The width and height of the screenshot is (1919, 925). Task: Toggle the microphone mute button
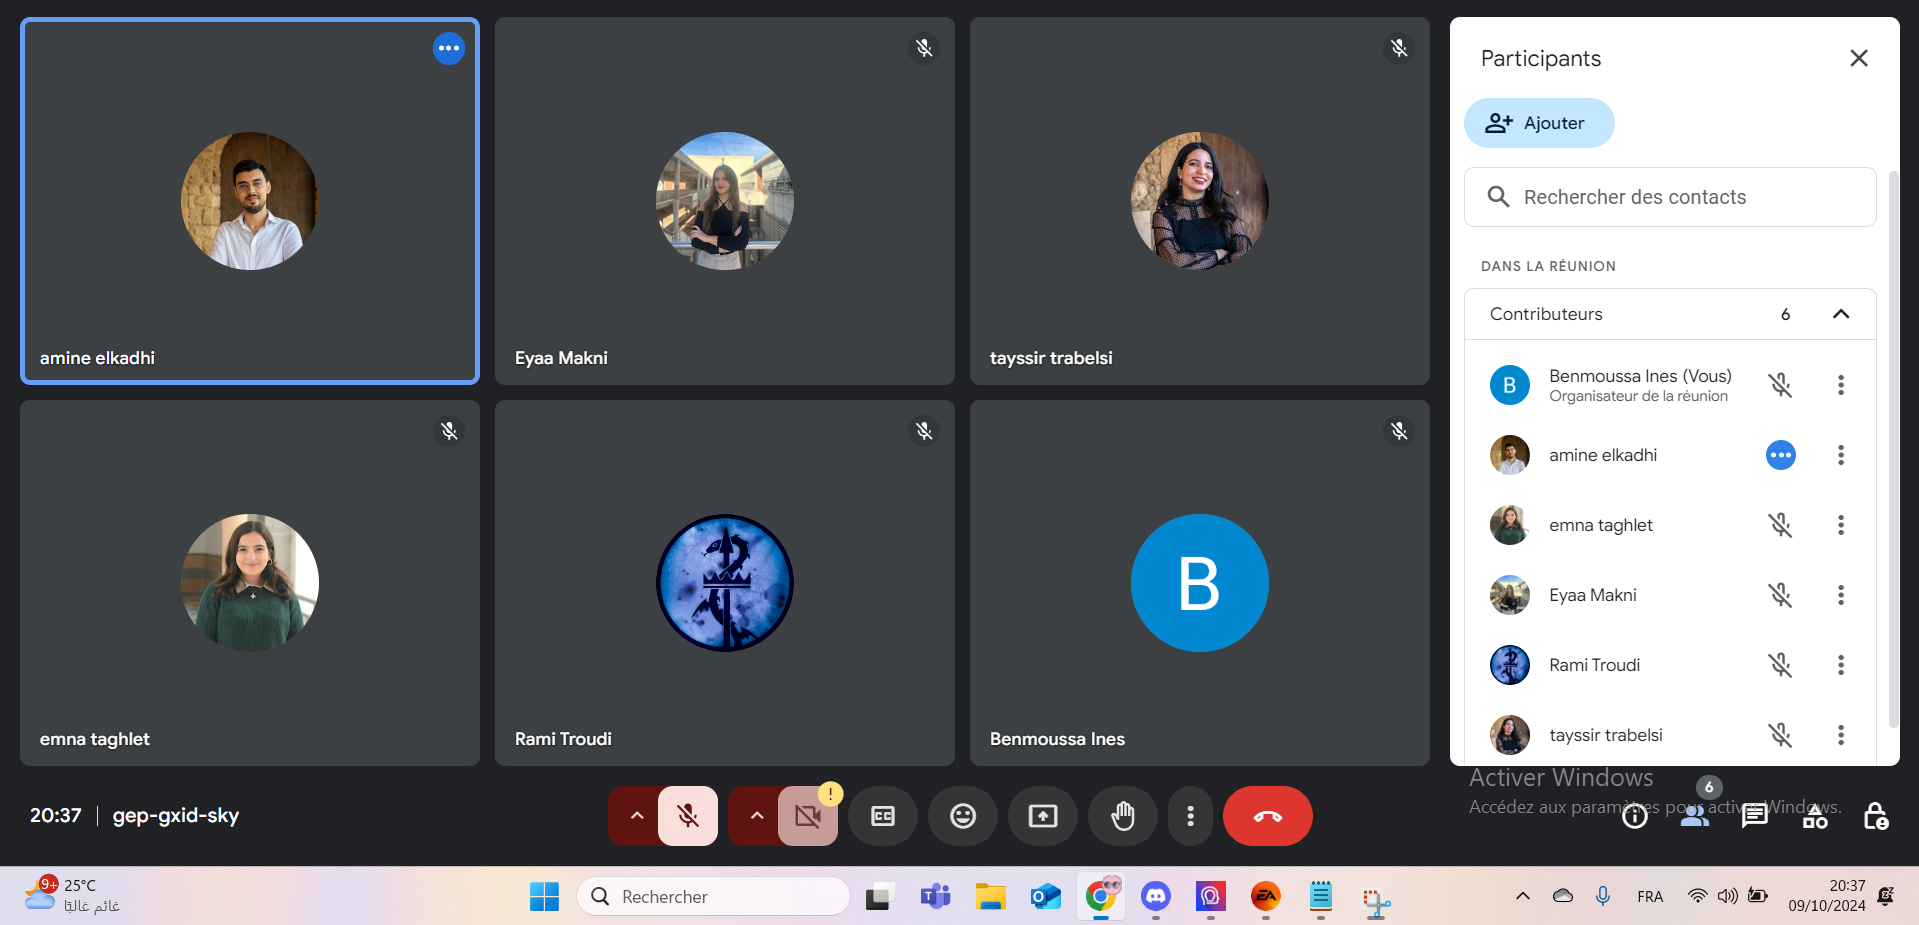pyautogui.click(x=688, y=816)
